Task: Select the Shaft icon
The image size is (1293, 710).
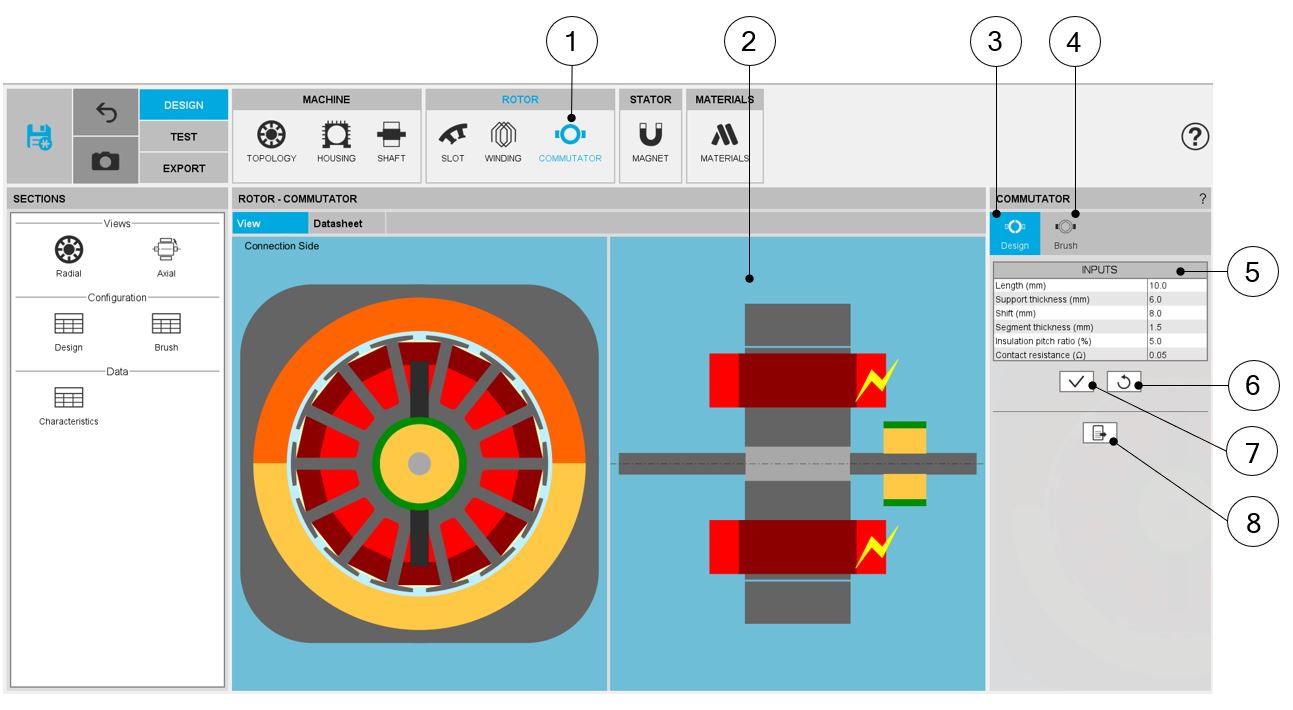Action: tap(389, 141)
